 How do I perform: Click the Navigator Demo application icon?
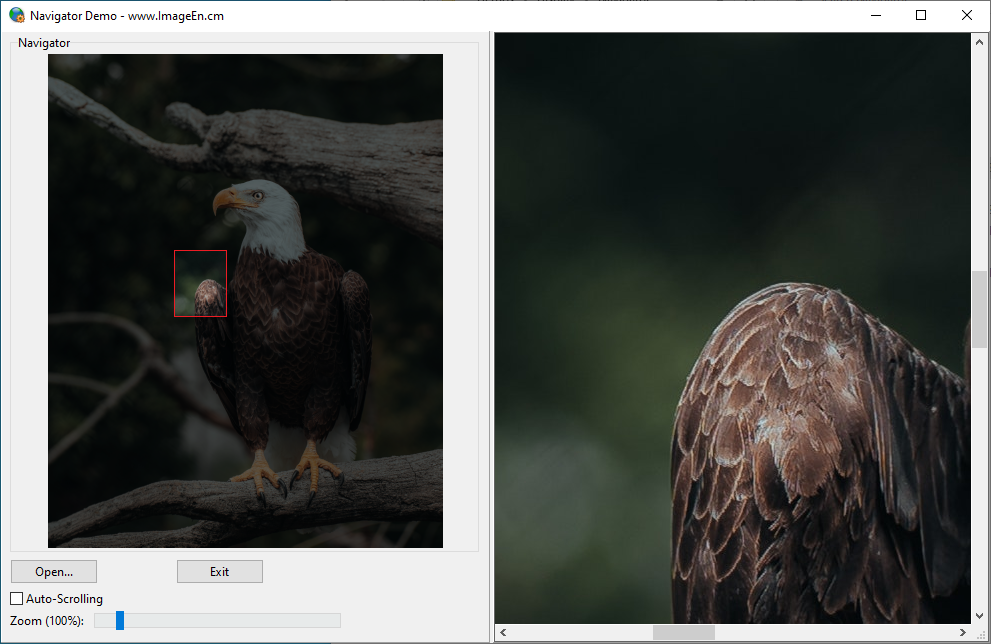[x=17, y=15]
